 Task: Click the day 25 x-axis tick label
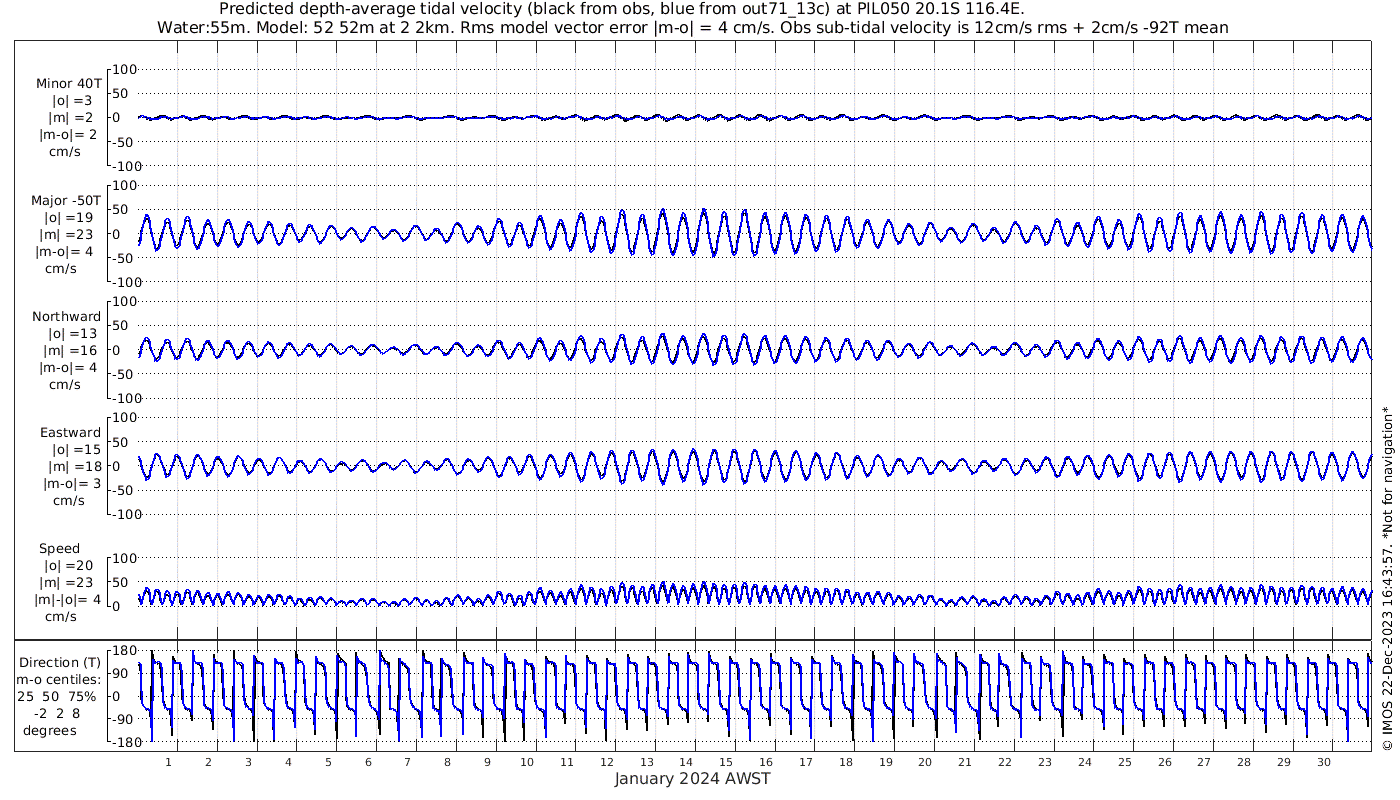coord(1124,762)
